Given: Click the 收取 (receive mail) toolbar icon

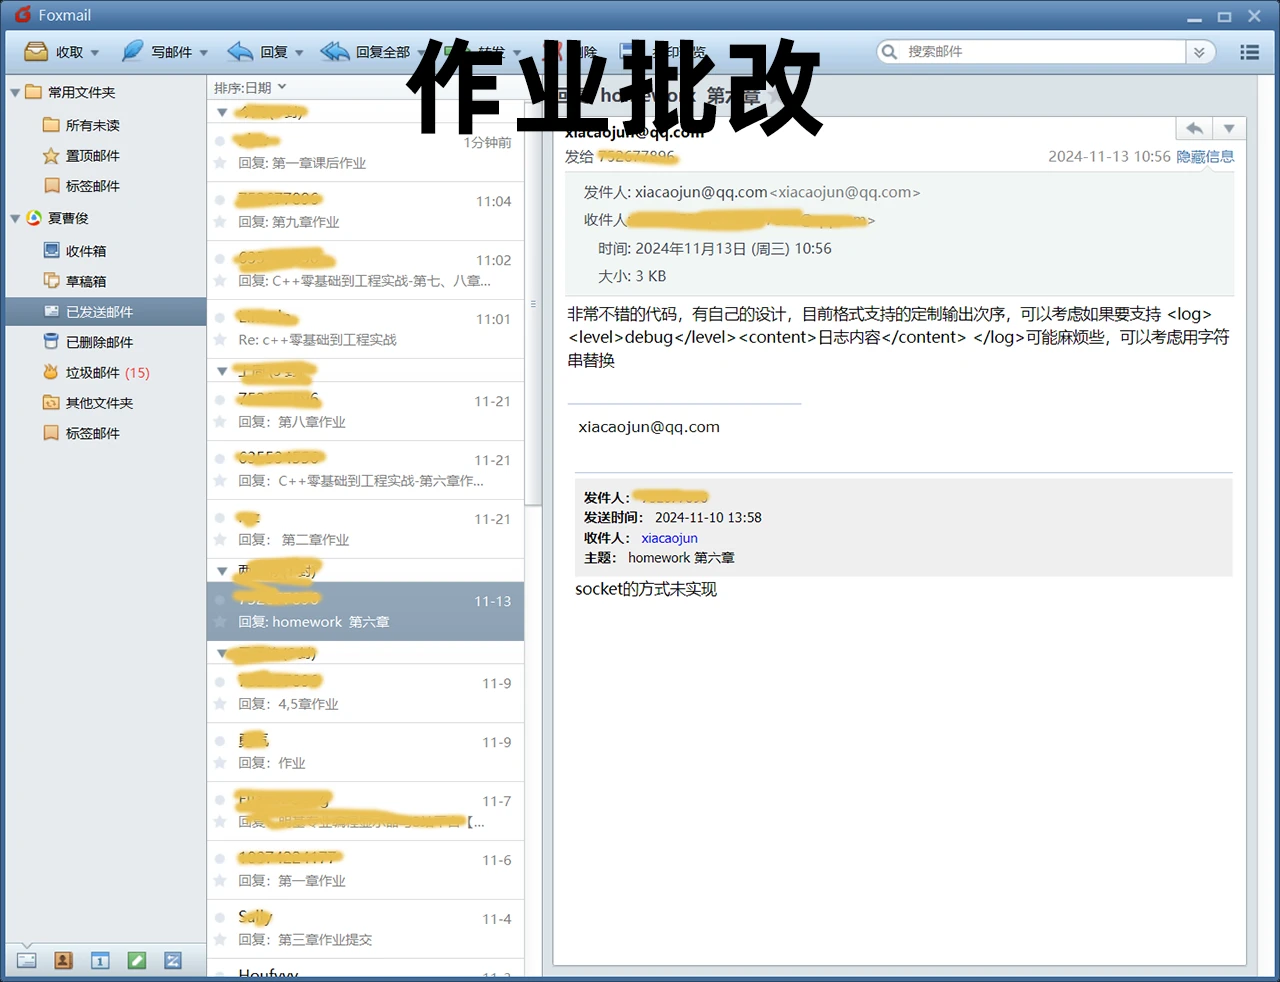Looking at the screenshot, I should click(36, 51).
